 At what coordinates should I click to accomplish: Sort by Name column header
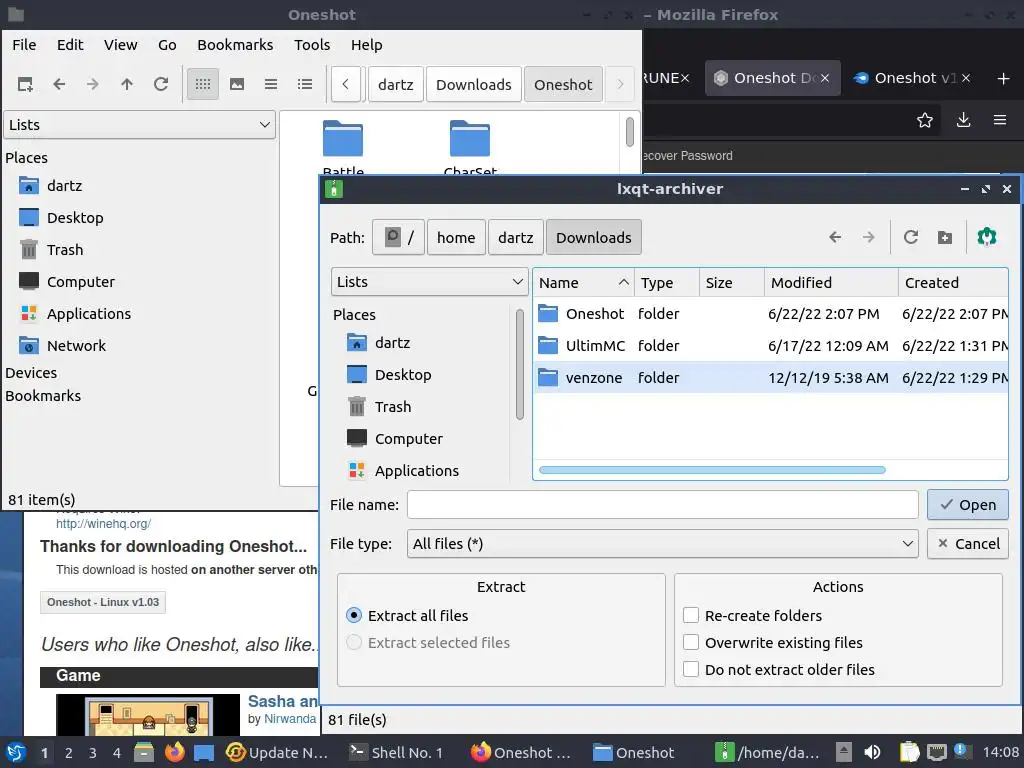583,283
